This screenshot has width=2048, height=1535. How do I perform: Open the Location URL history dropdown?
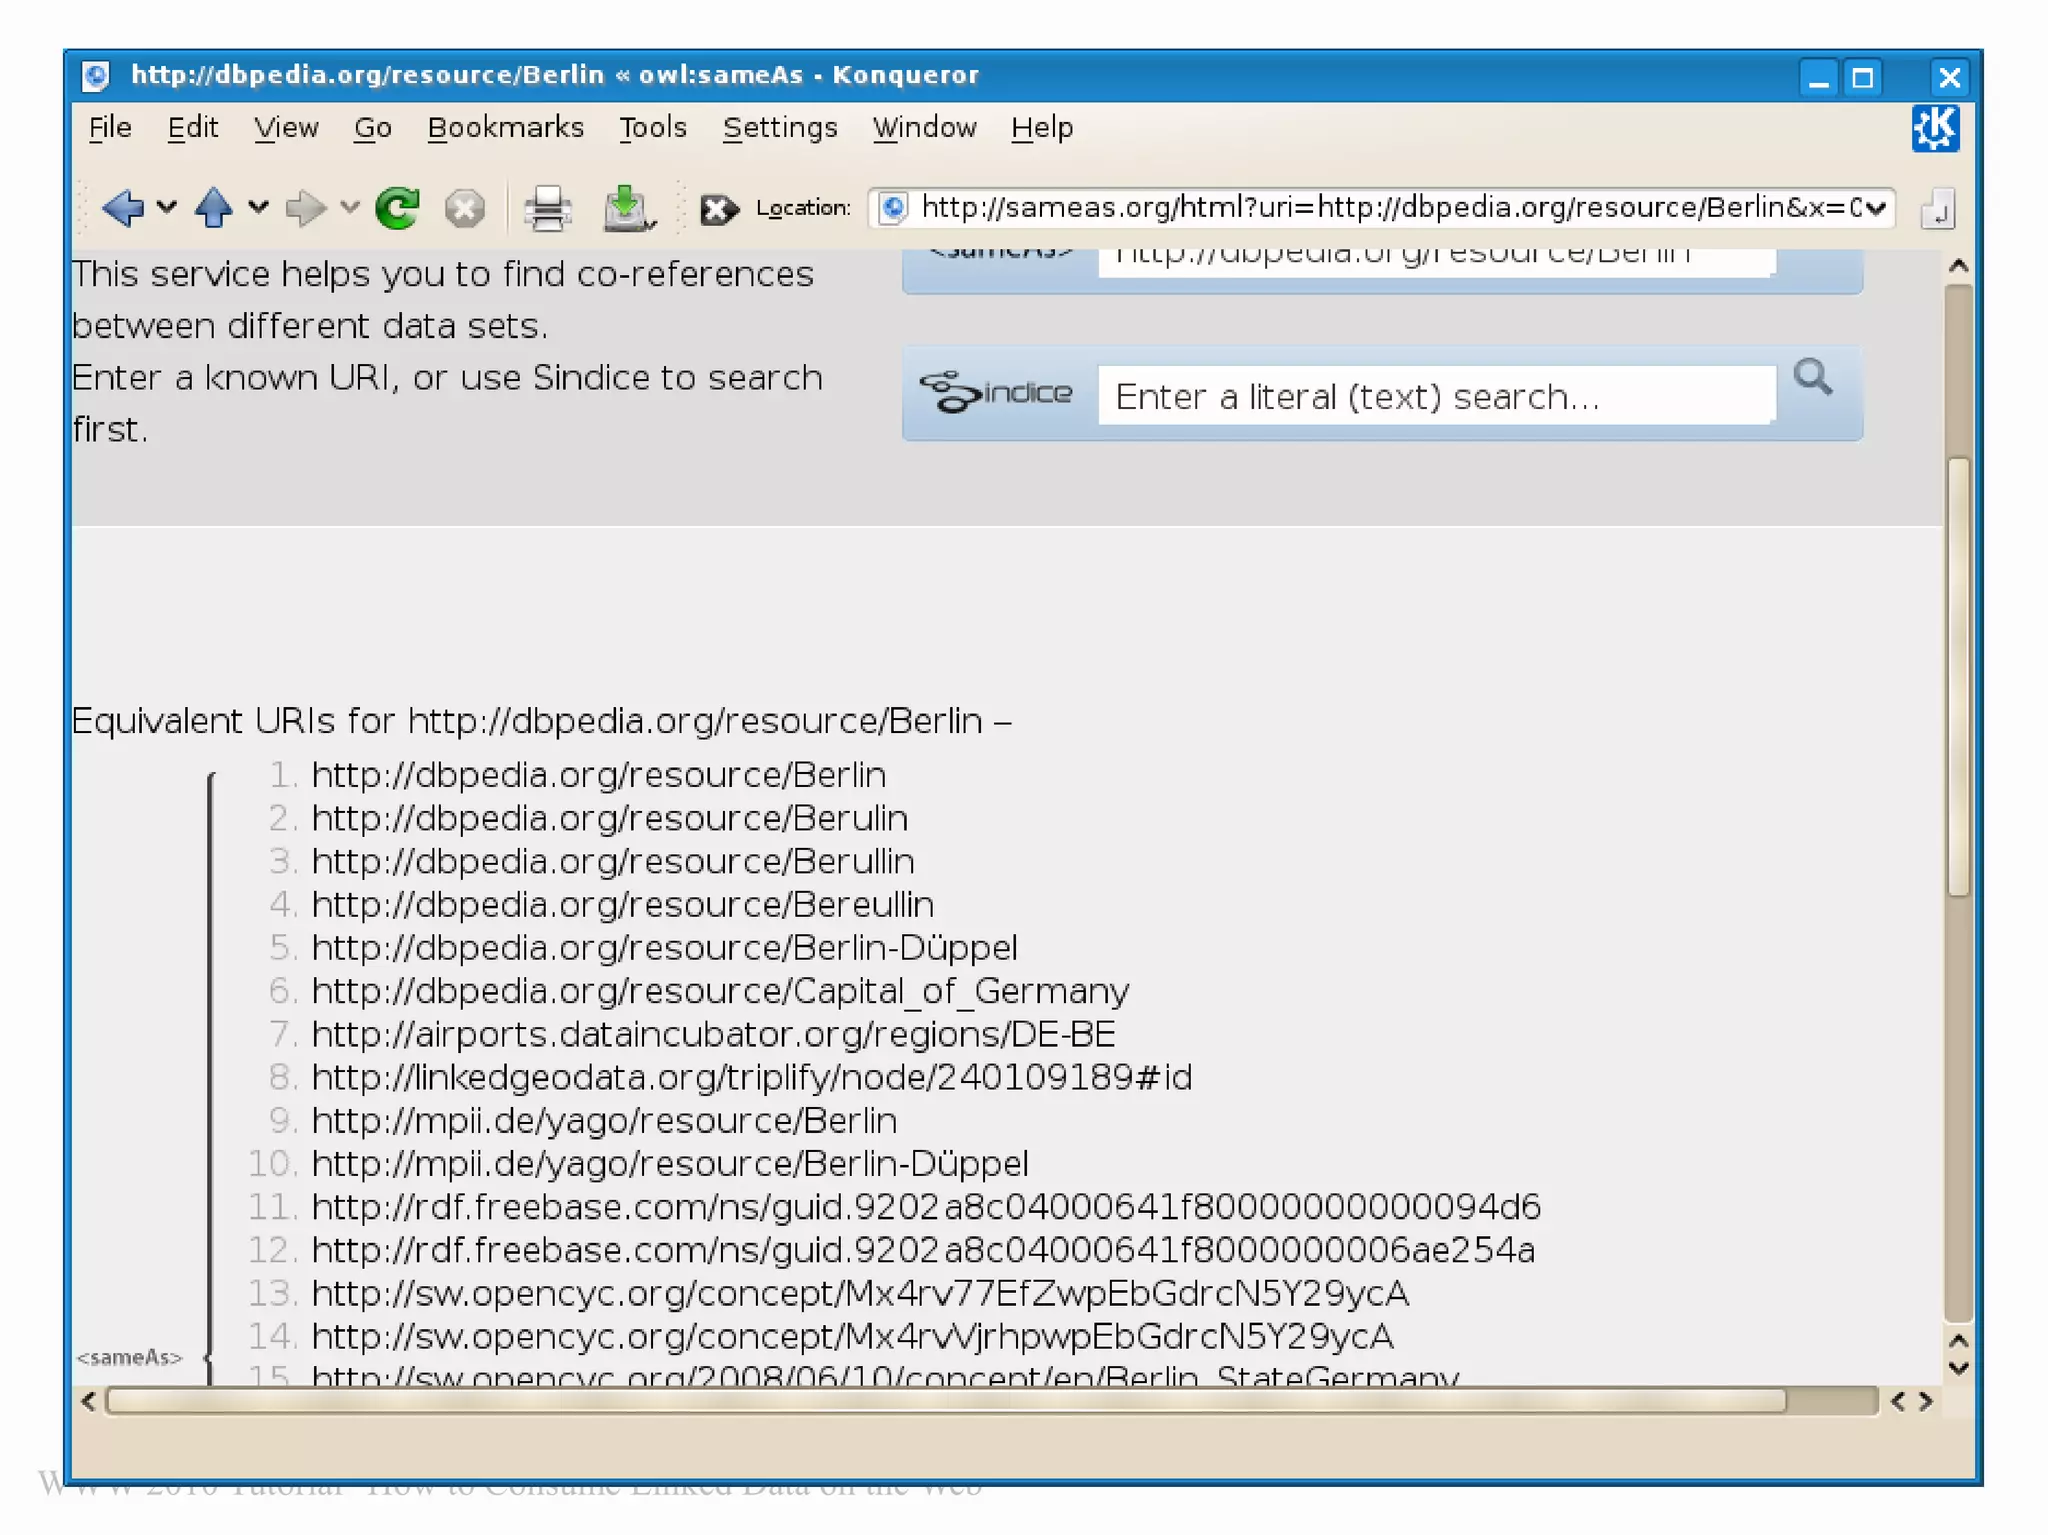[1876, 208]
